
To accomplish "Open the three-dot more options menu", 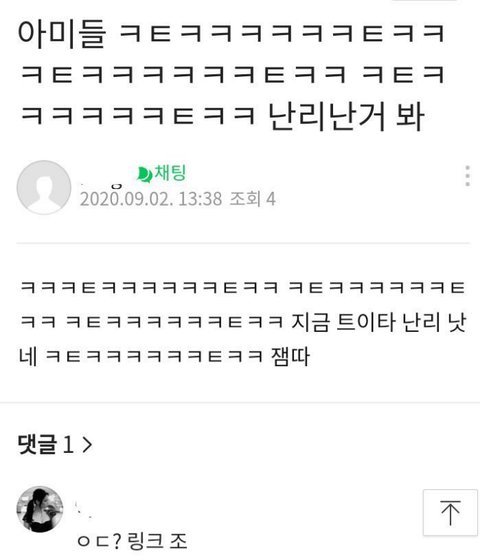I will click(468, 176).
